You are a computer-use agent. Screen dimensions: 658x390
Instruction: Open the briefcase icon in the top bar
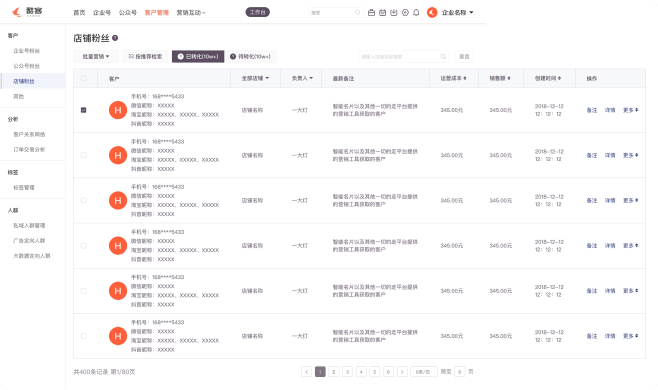pos(371,13)
